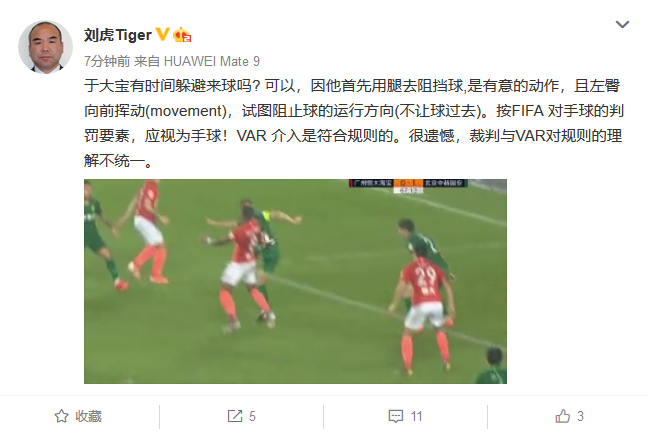Screen dimensions: 648x436
Task: Open 刘虎Tiger's profile avatar photo
Action: pos(45,47)
